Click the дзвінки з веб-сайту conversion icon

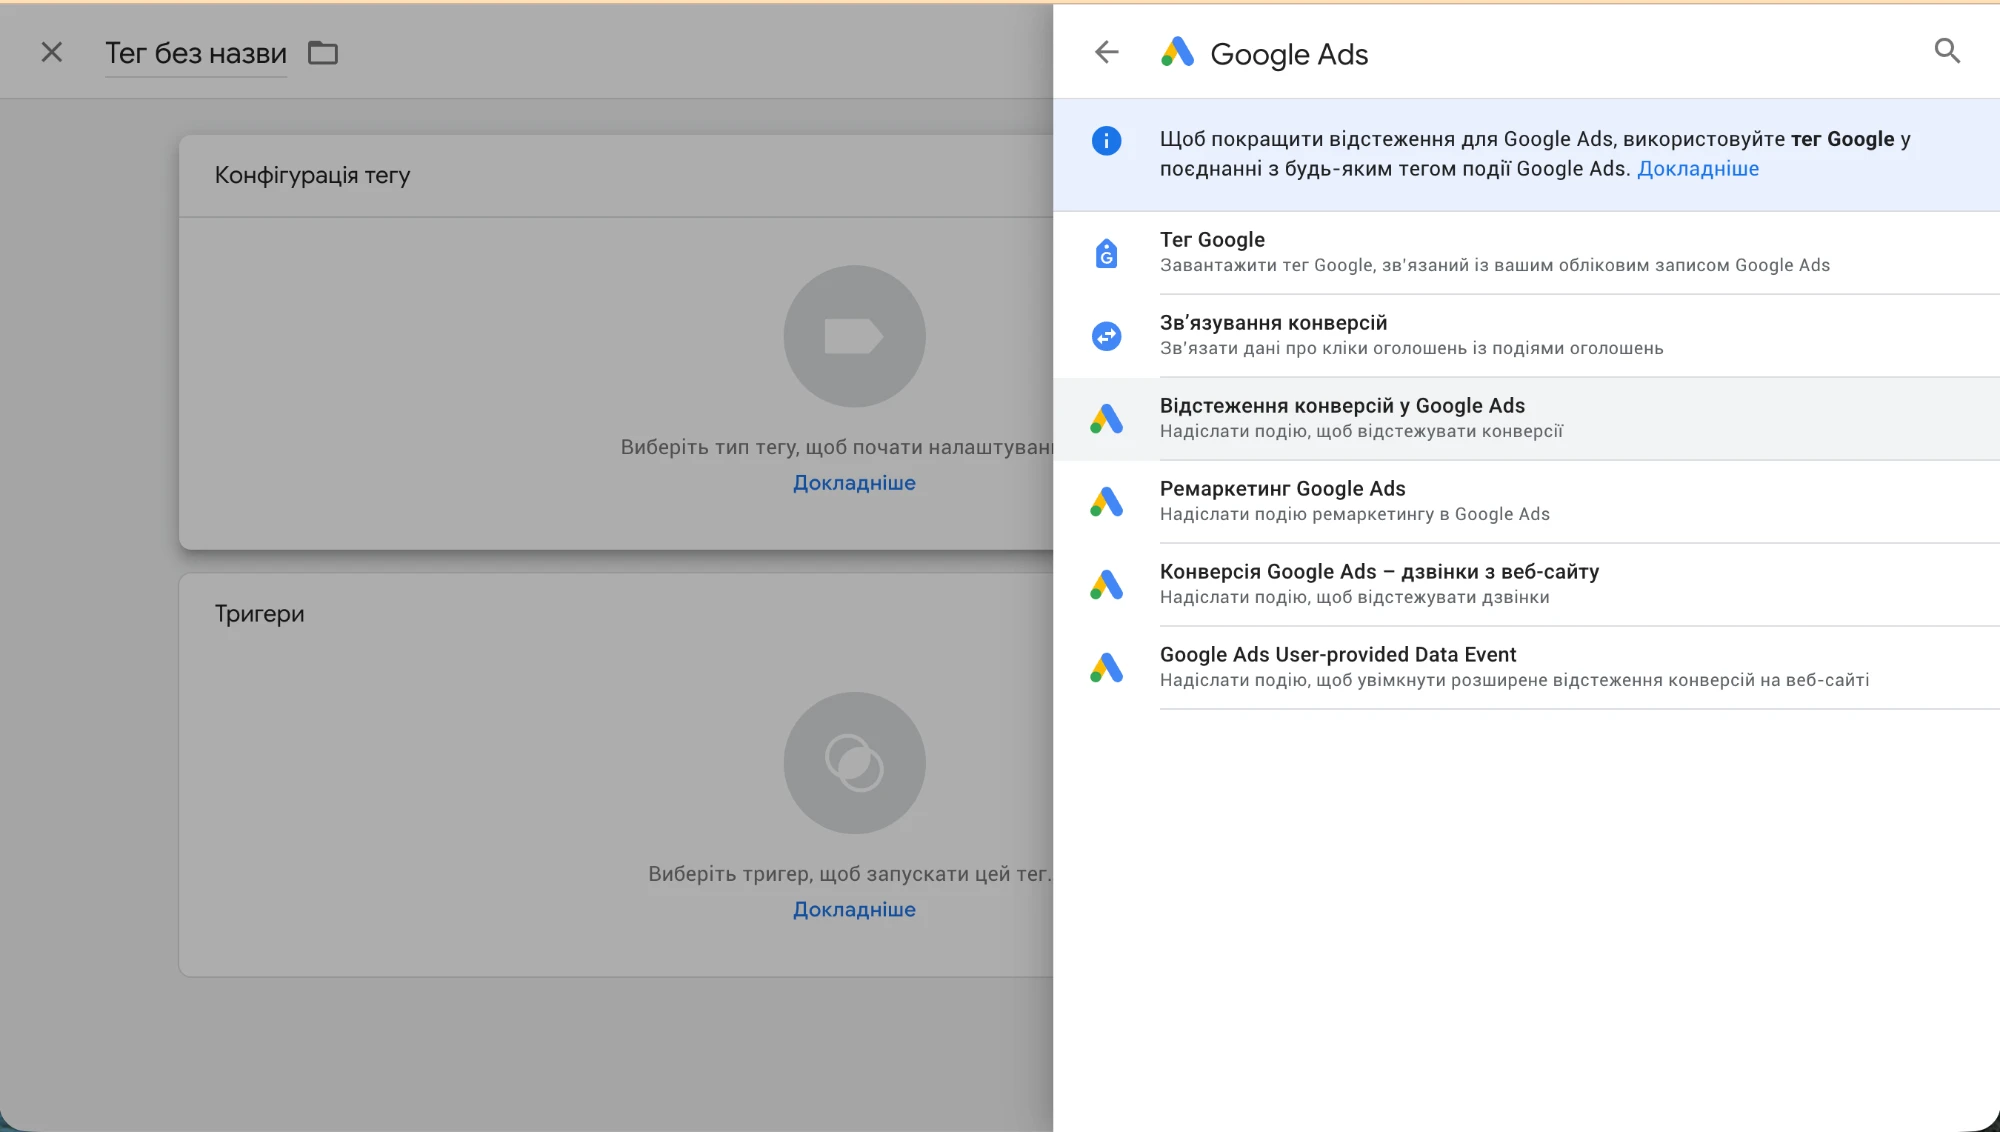point(1106,585)
